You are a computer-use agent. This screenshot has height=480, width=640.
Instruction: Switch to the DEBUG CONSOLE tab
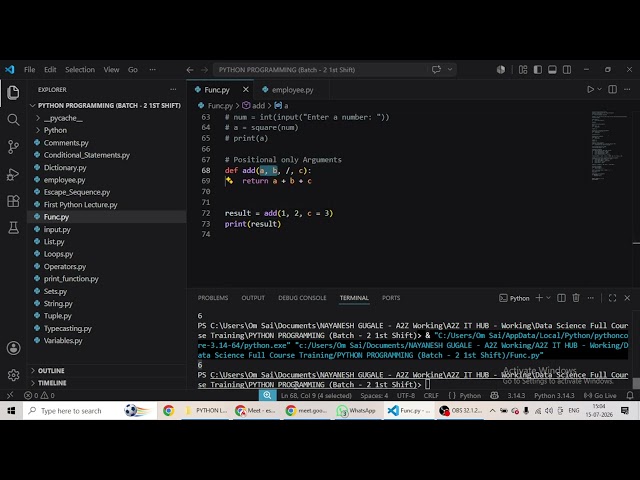302,298
